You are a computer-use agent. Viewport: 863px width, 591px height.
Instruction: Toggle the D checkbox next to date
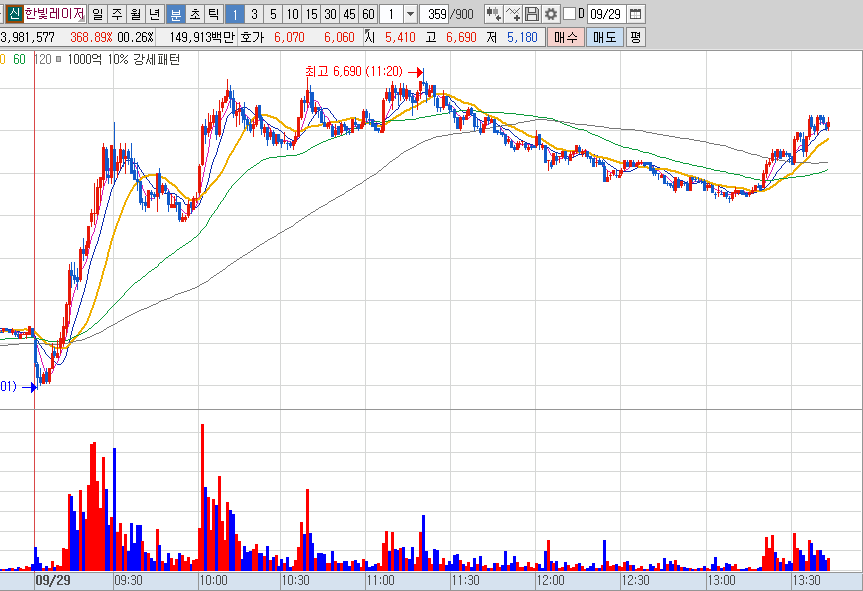pos(570,14)
